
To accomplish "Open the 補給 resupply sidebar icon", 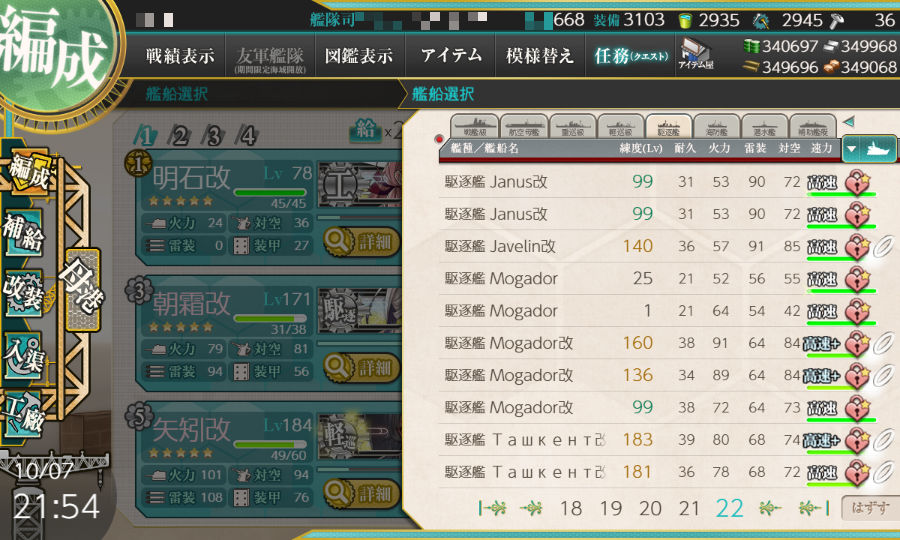I will click(x=24, y=234).
